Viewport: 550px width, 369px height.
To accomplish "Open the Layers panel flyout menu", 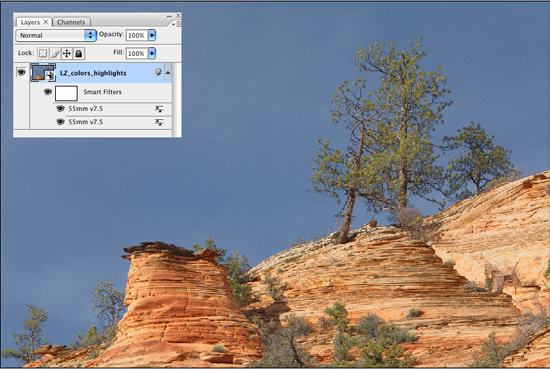I will point(177,24).
